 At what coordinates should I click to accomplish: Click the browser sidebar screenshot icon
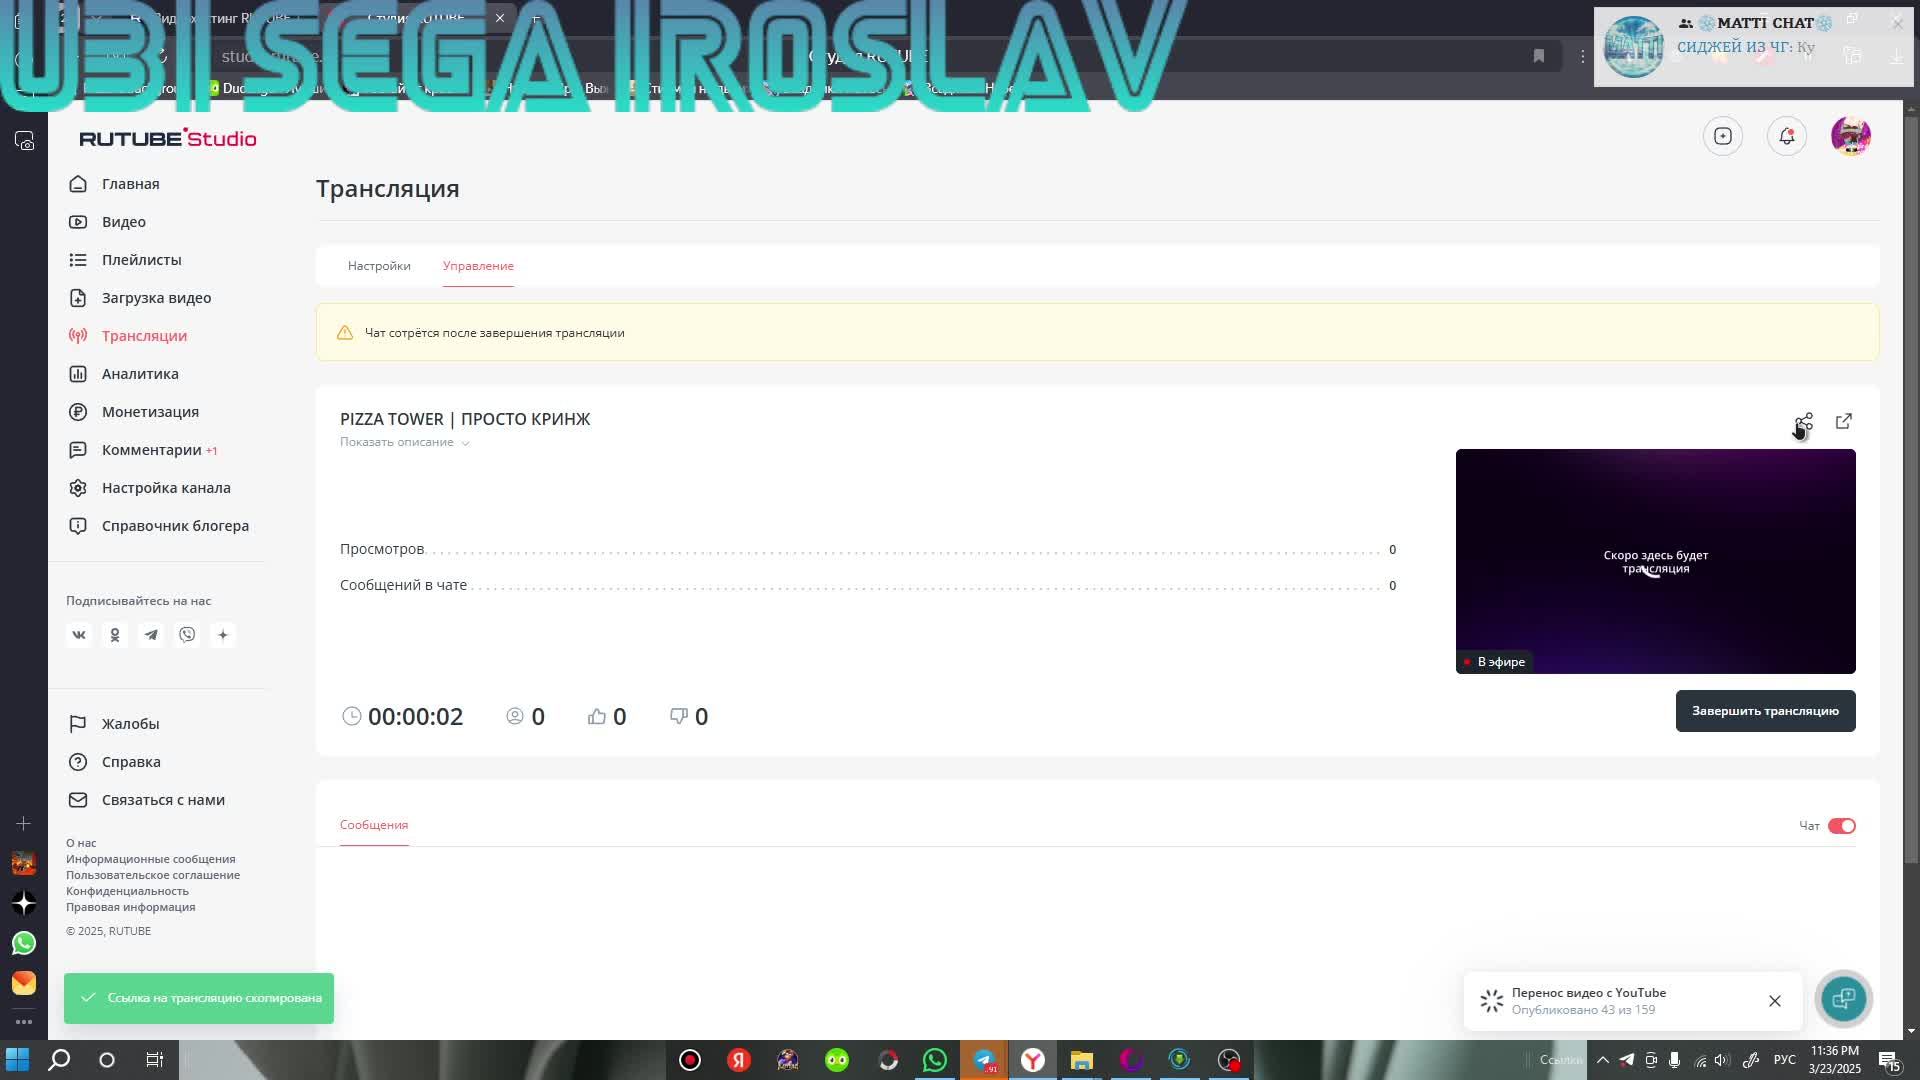[24, 141]
